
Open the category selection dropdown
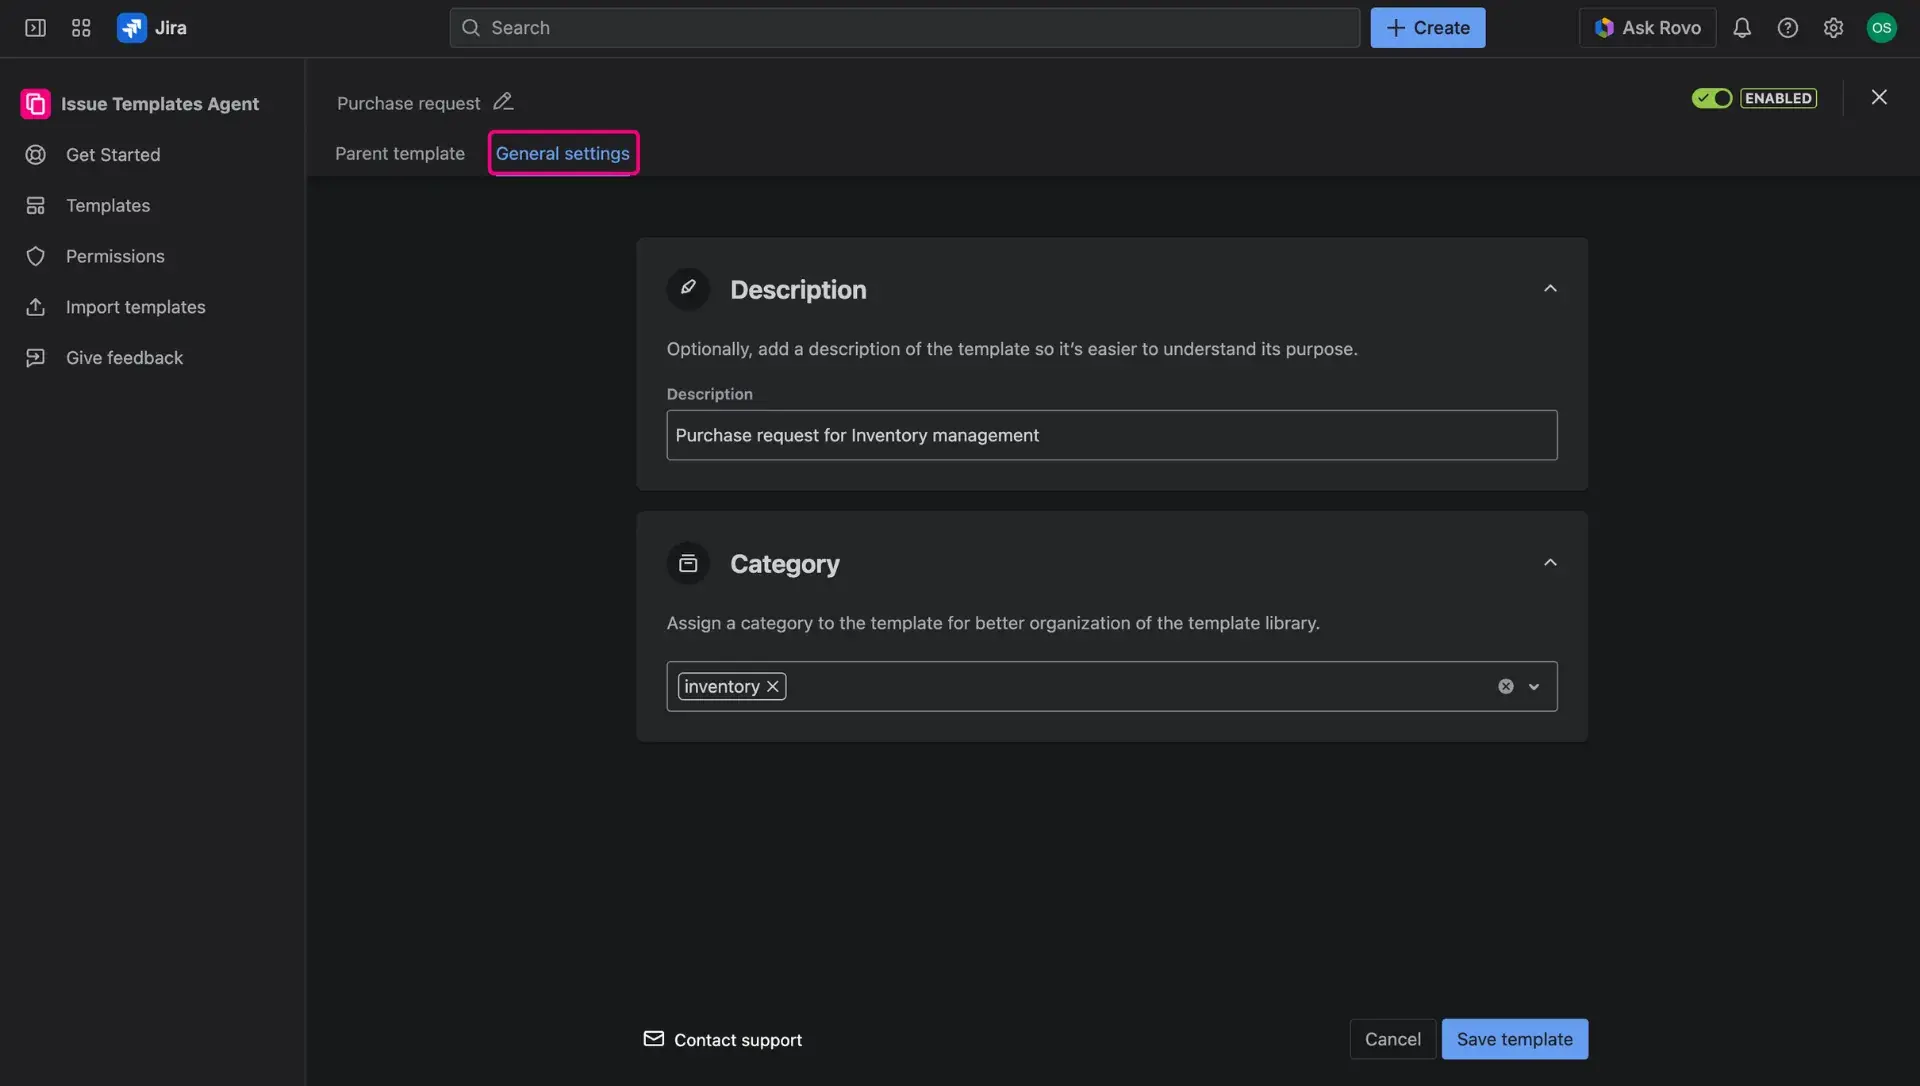tap(1533, 686)
